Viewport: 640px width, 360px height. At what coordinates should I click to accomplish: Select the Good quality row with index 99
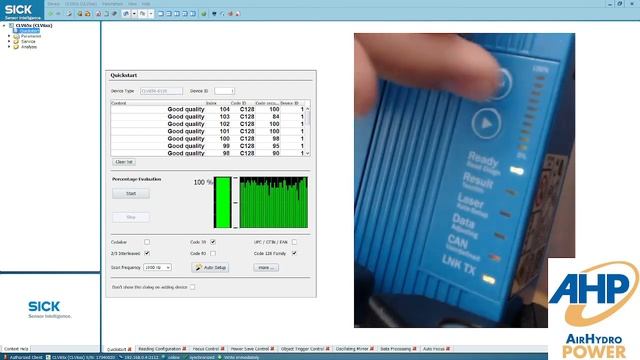[208, 146]
